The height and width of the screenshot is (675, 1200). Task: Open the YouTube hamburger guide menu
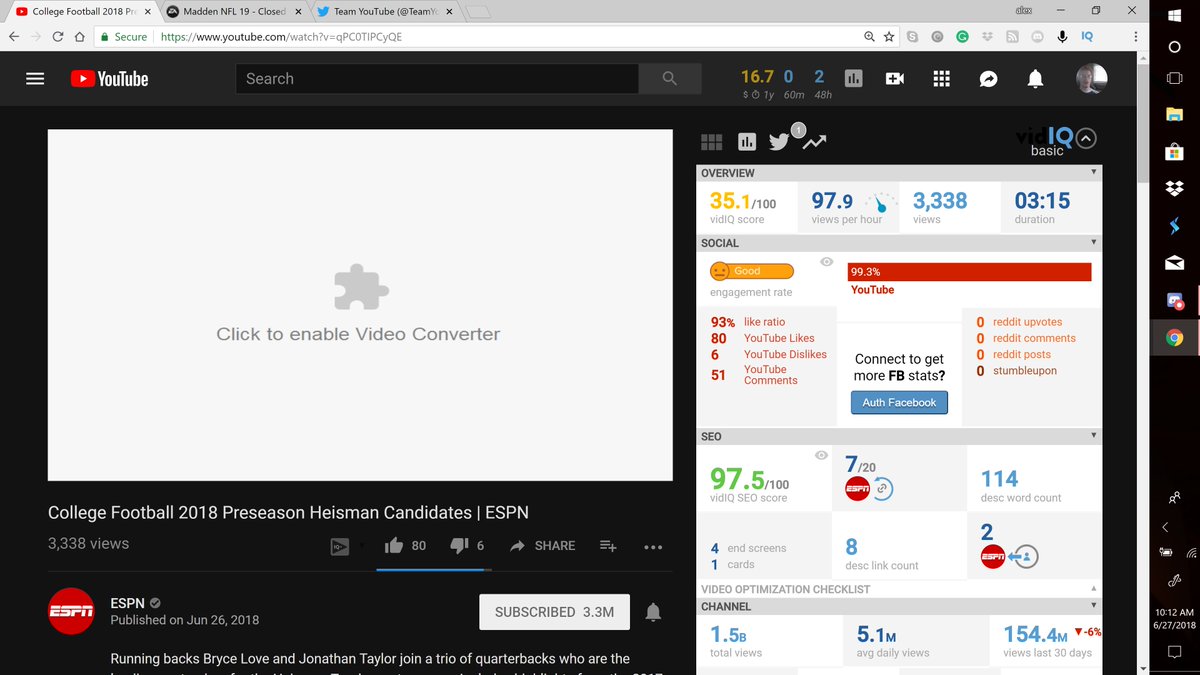point(35,78)
